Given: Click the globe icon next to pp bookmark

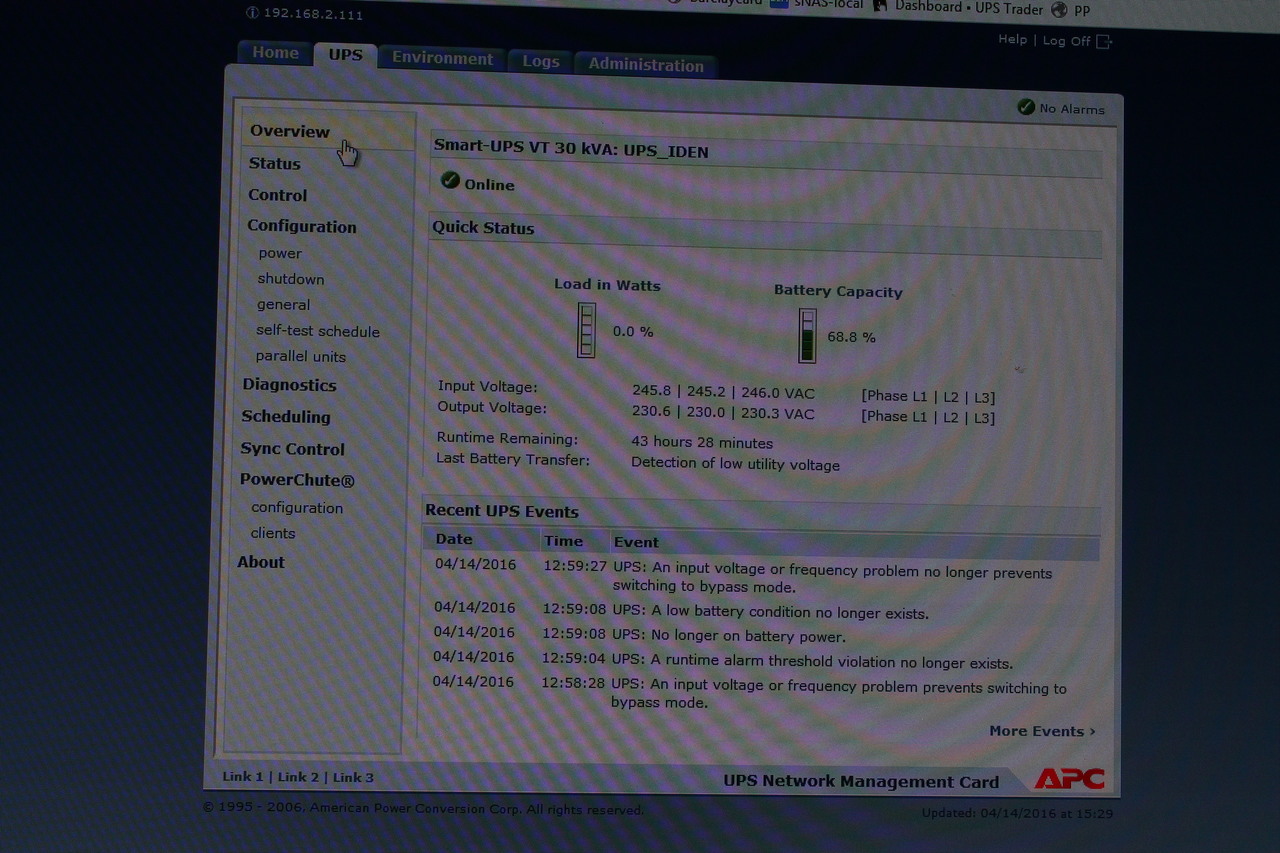Looking at the screenshot, I should coord(1059,9).
